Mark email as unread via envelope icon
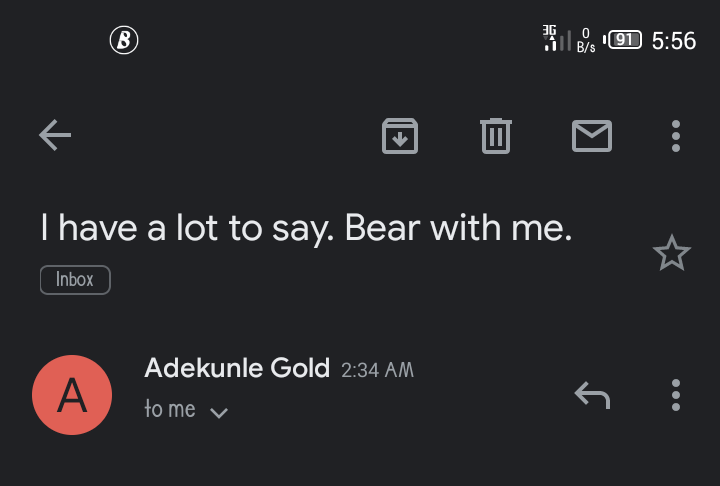This screenshot has height=486, width=720. (591, 135)
